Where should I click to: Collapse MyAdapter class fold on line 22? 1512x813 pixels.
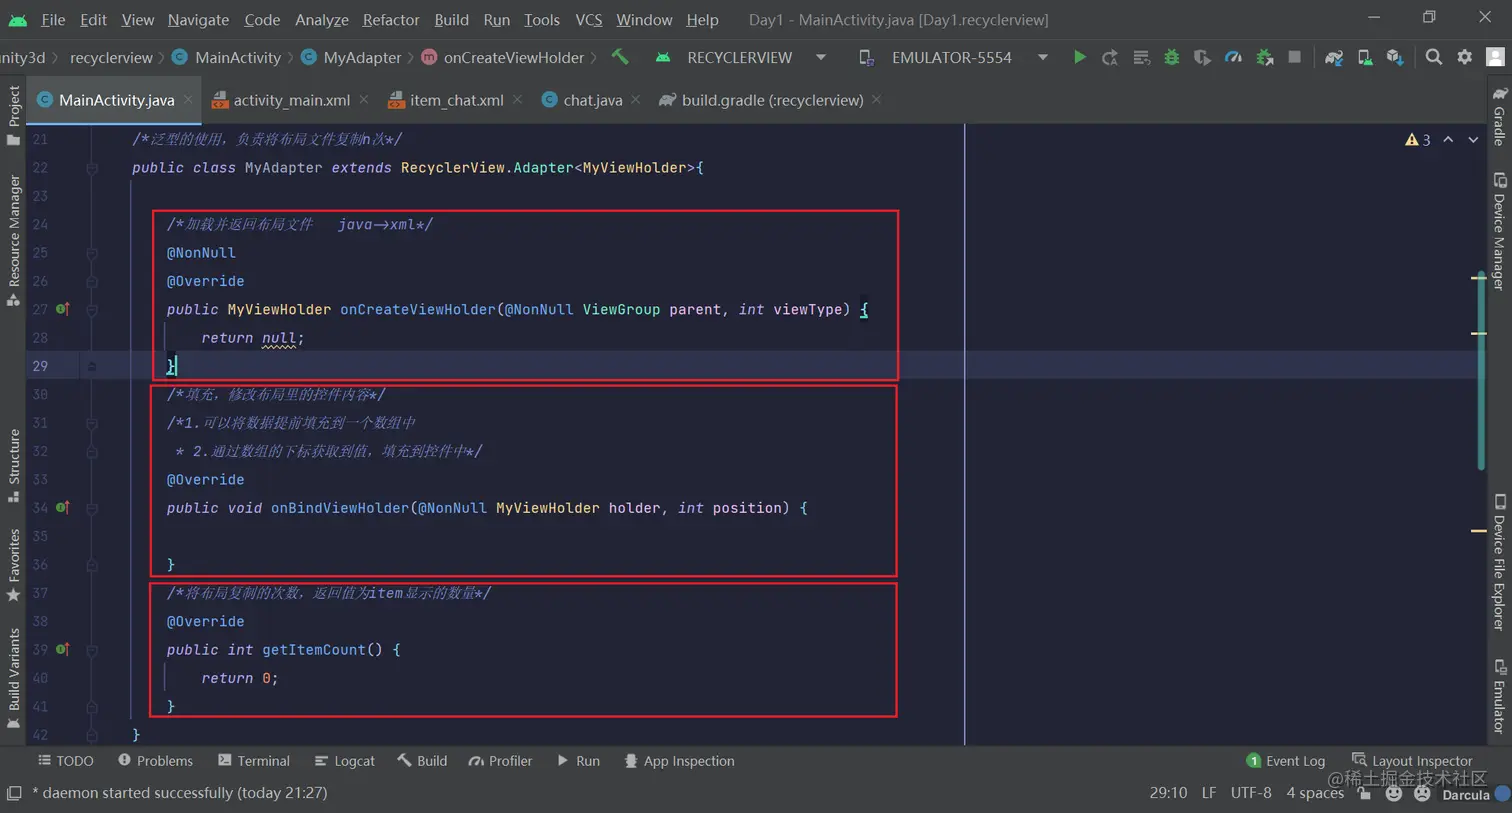click(91, 168)
